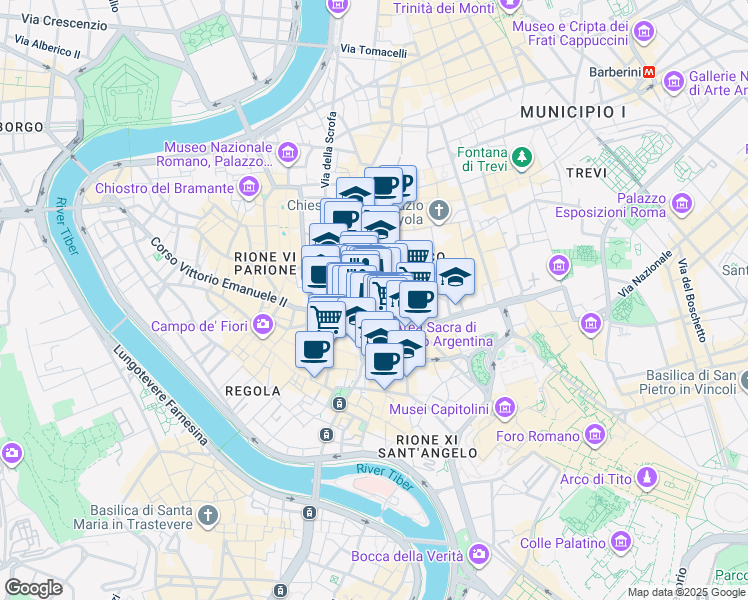This screenshot has height=600, width=748.
Task: Click the Foro Romano museum marker
Action: tap(595, 435)
